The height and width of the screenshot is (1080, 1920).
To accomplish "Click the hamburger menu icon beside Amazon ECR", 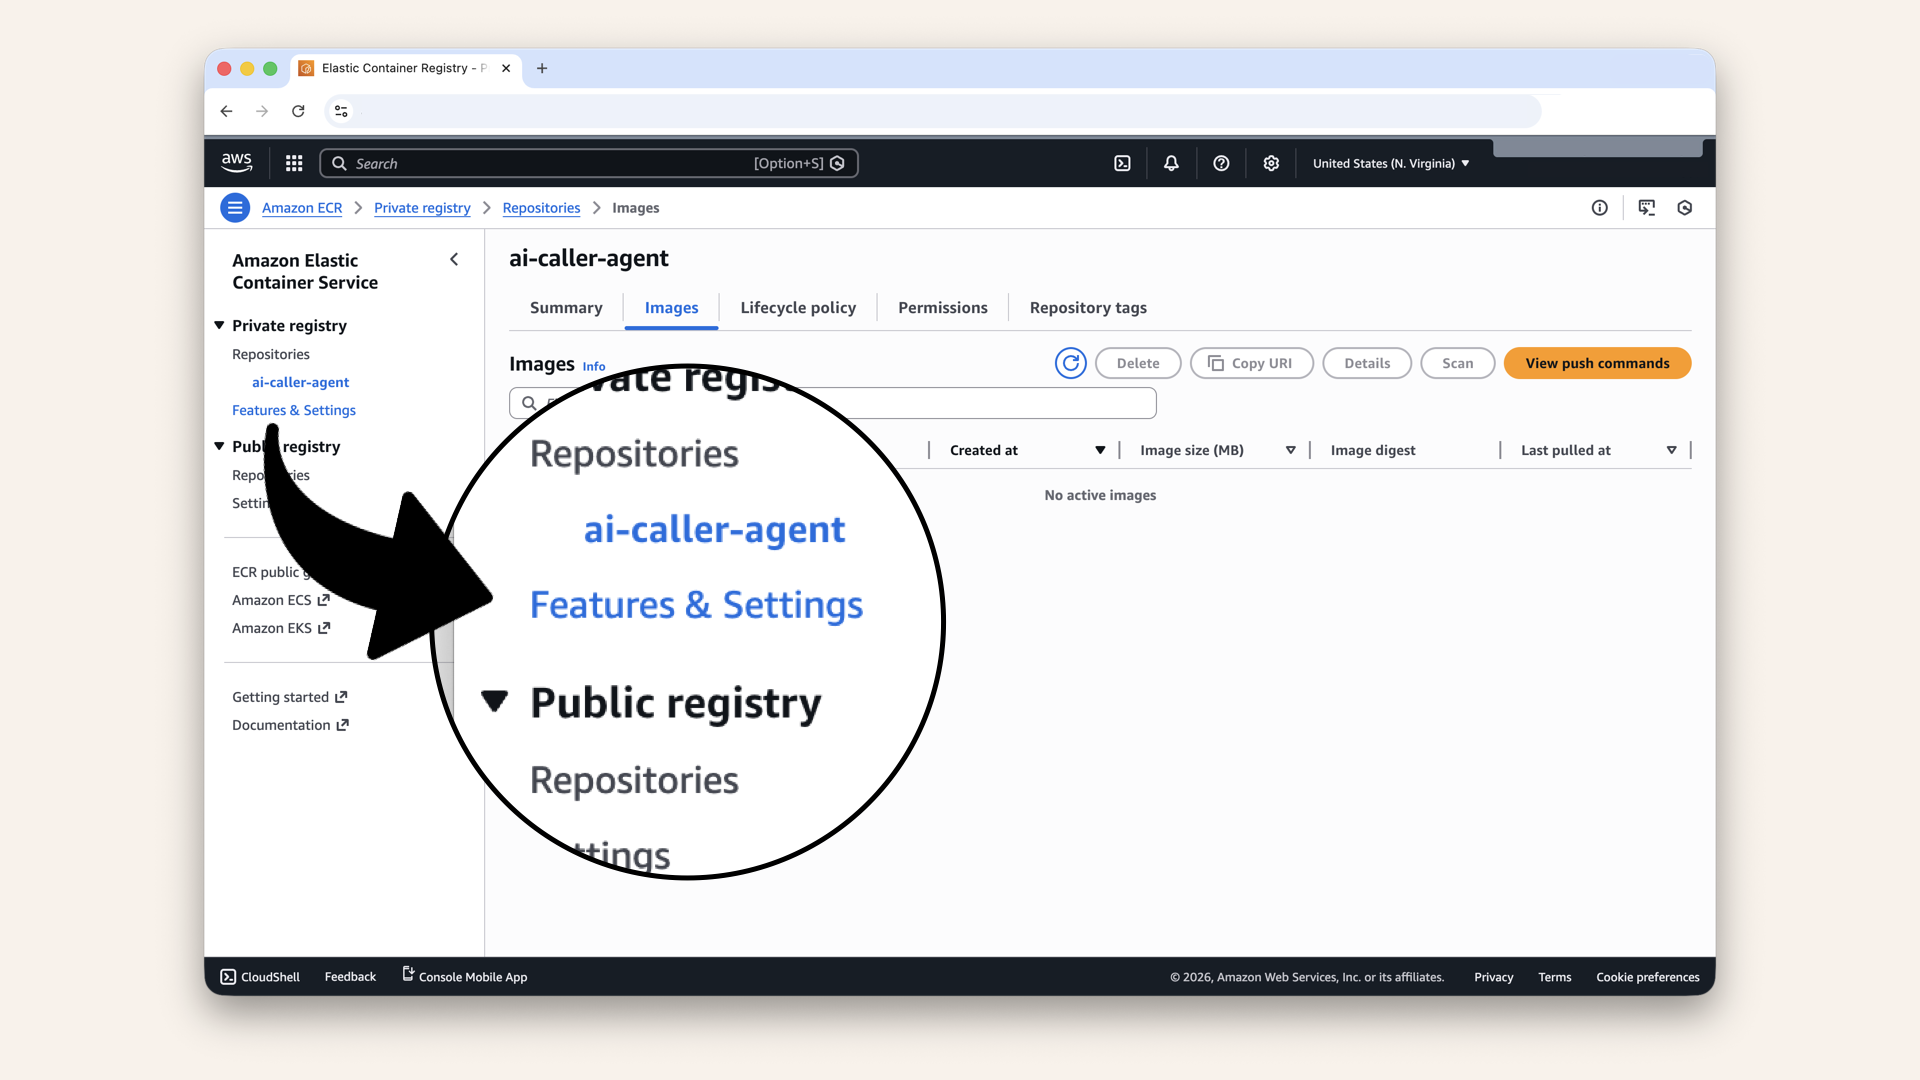I will coord(234,207).
